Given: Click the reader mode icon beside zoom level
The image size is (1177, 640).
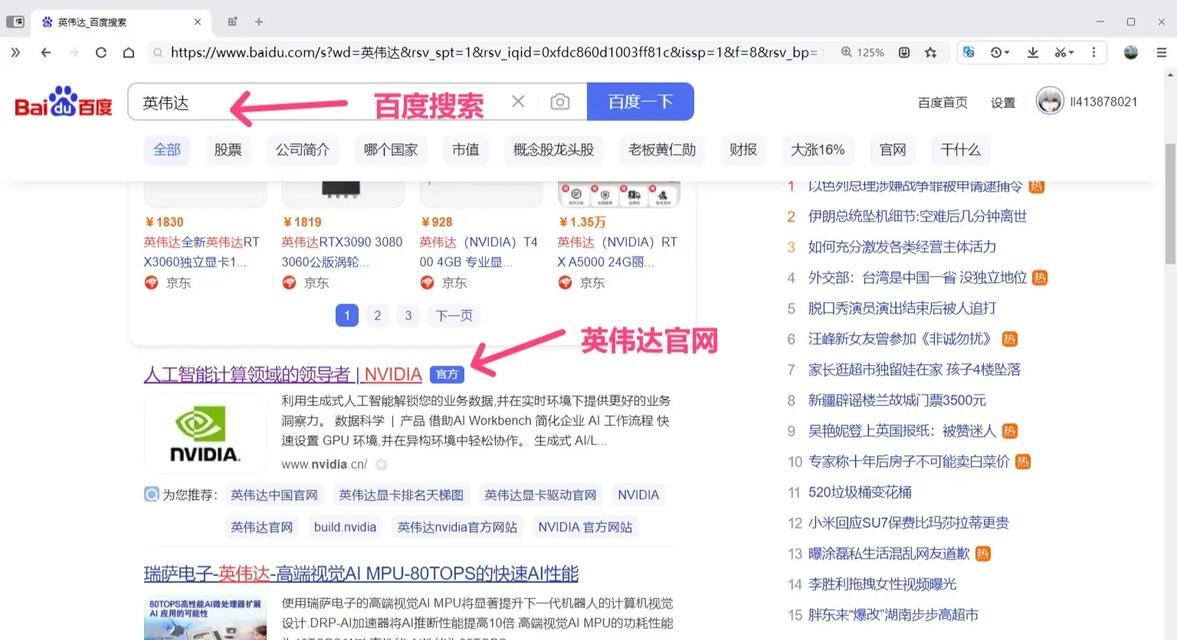Looking at the screenshot, I should 905,53.
